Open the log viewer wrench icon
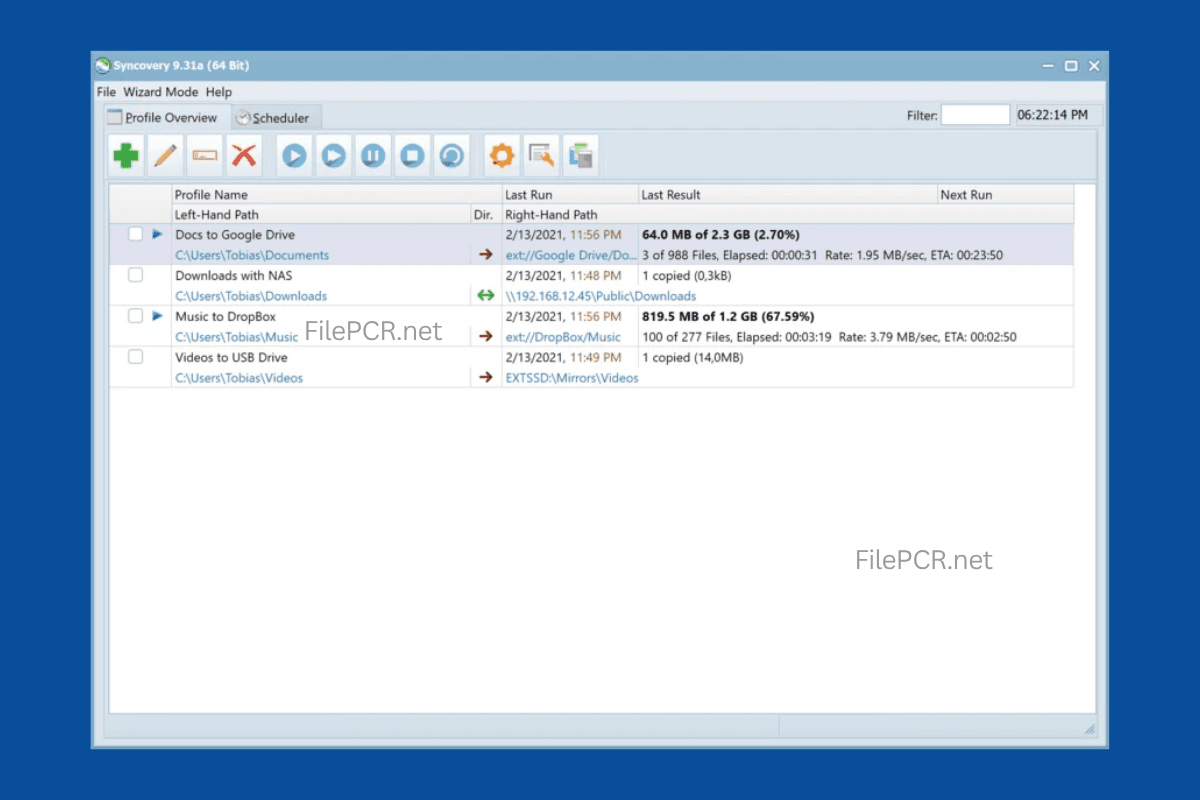Screen dimensions: 1200x800 pyautogui.click(x=541, y=156)
